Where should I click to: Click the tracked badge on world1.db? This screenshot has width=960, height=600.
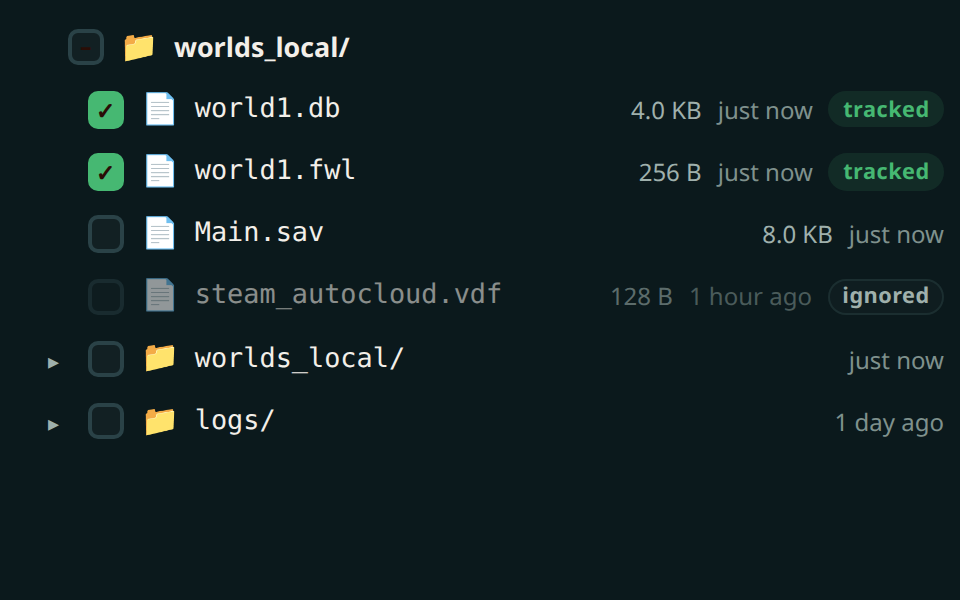[885, 110]
